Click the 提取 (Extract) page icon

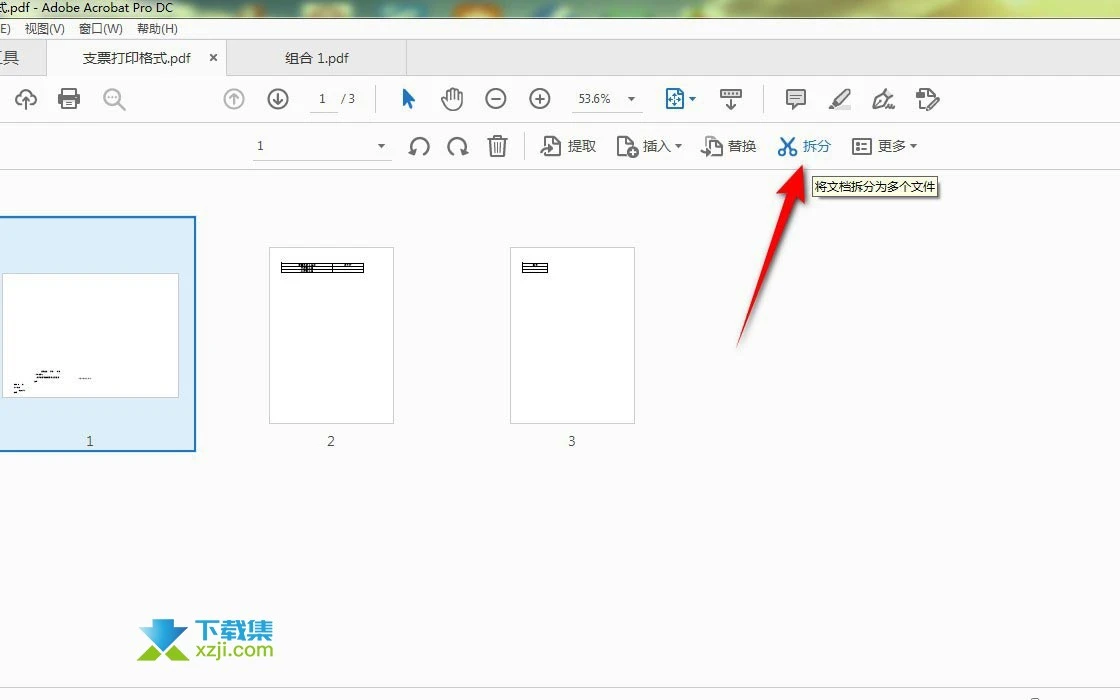point(568,146)
